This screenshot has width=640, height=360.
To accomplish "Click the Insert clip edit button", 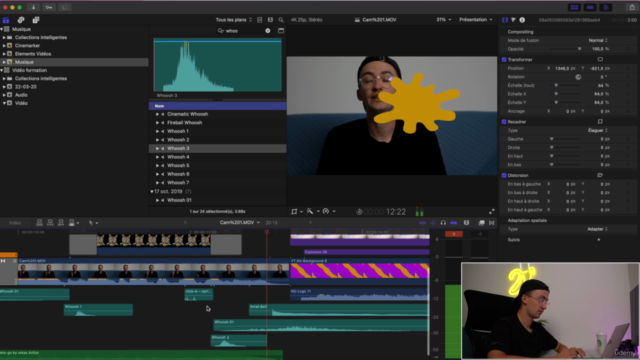I will coord(50,222).
